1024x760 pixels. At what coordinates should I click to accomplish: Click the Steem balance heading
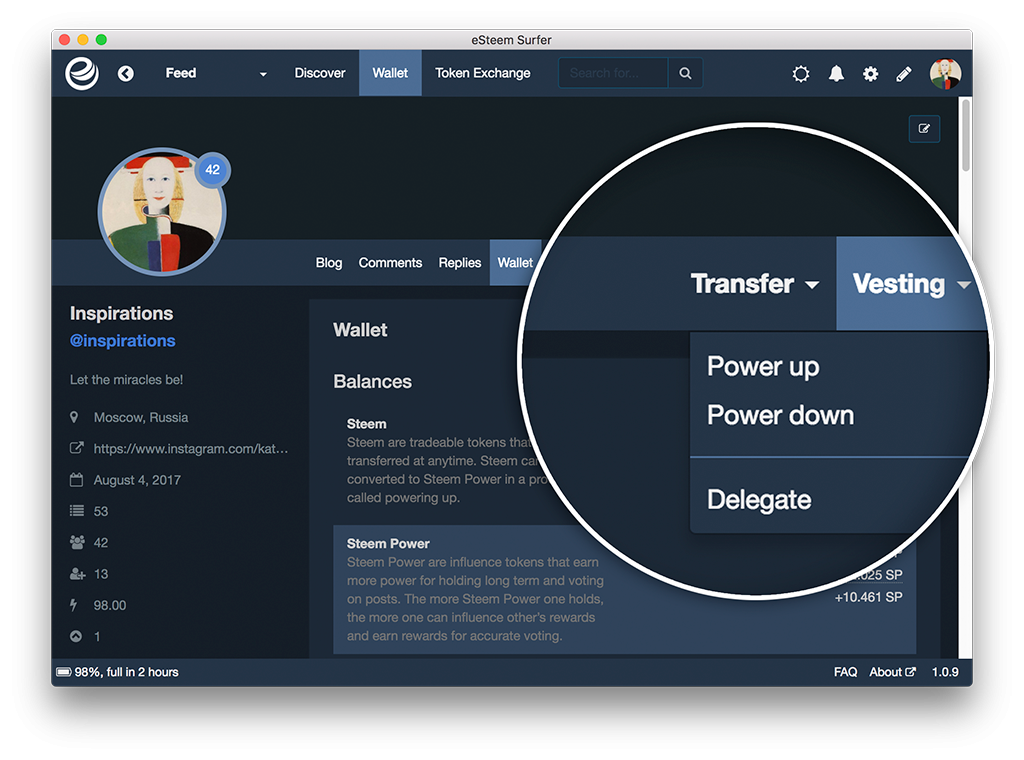tap(366, 424)
